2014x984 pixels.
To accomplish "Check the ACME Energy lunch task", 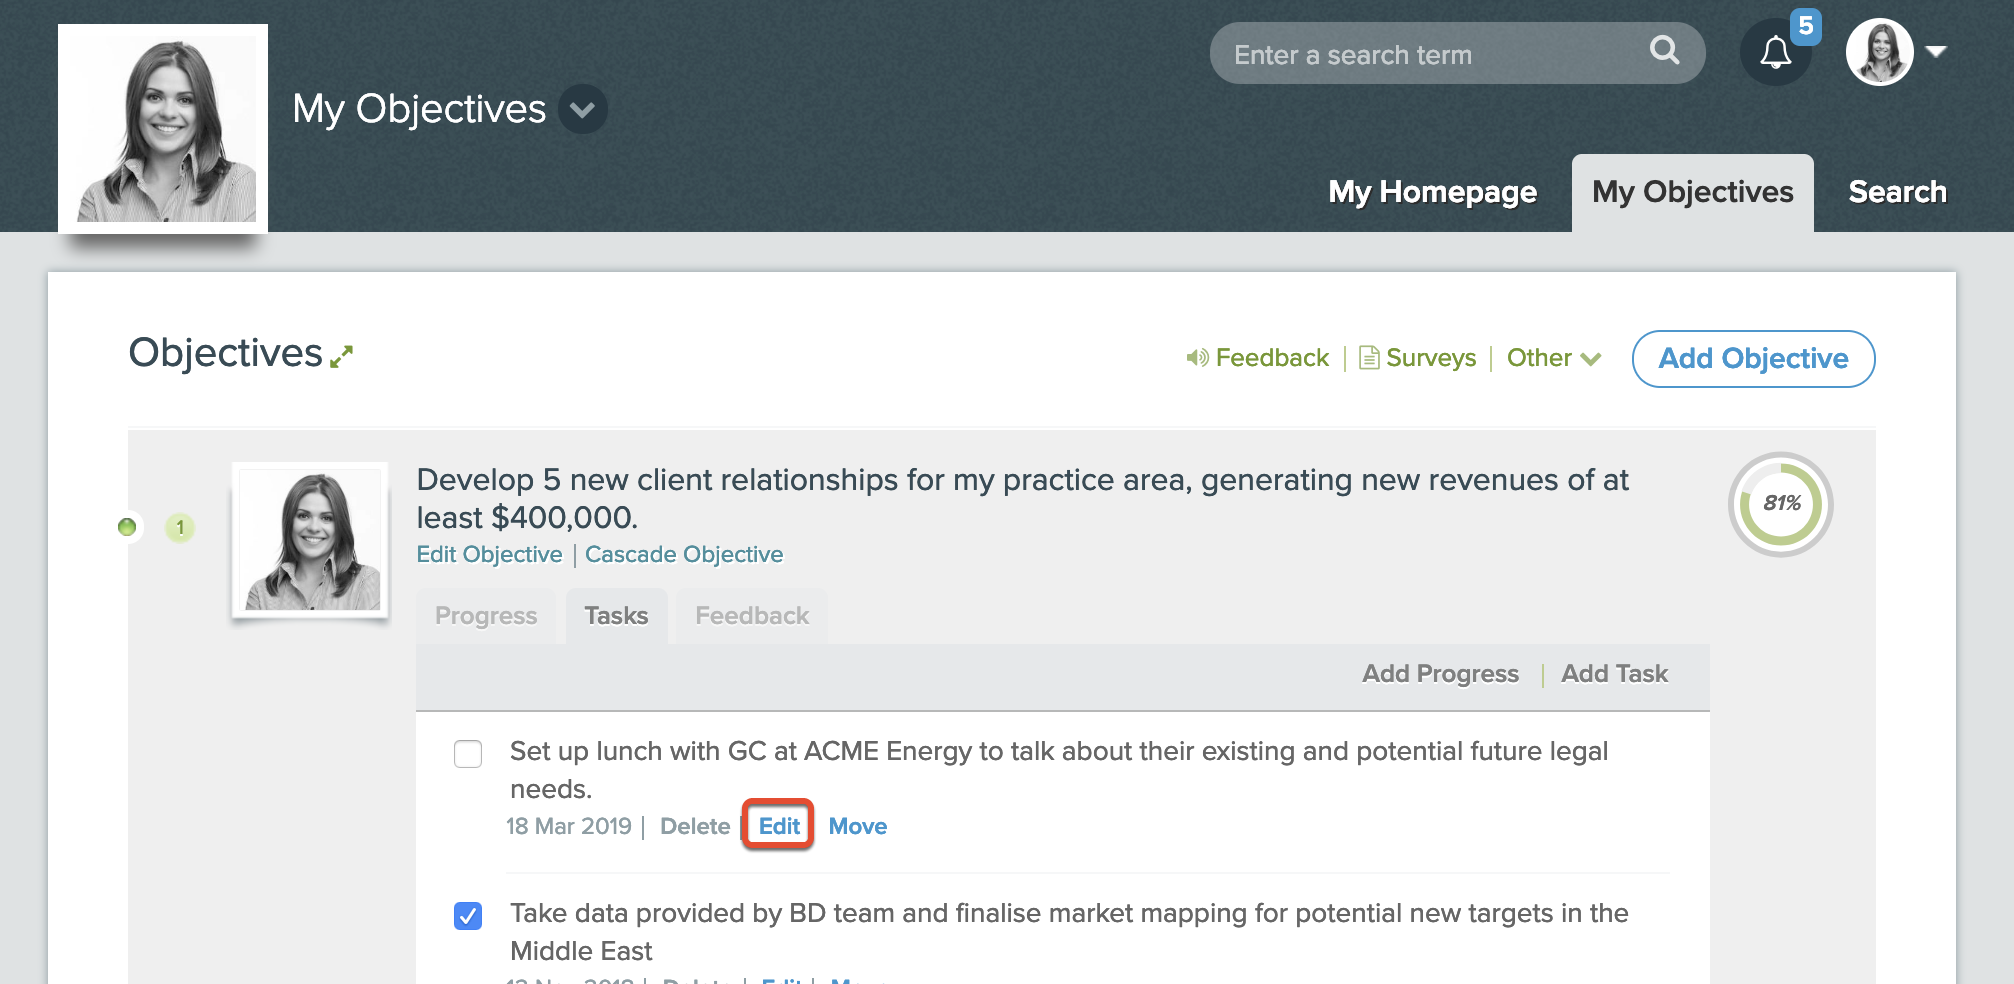I will tap(468, 753).
